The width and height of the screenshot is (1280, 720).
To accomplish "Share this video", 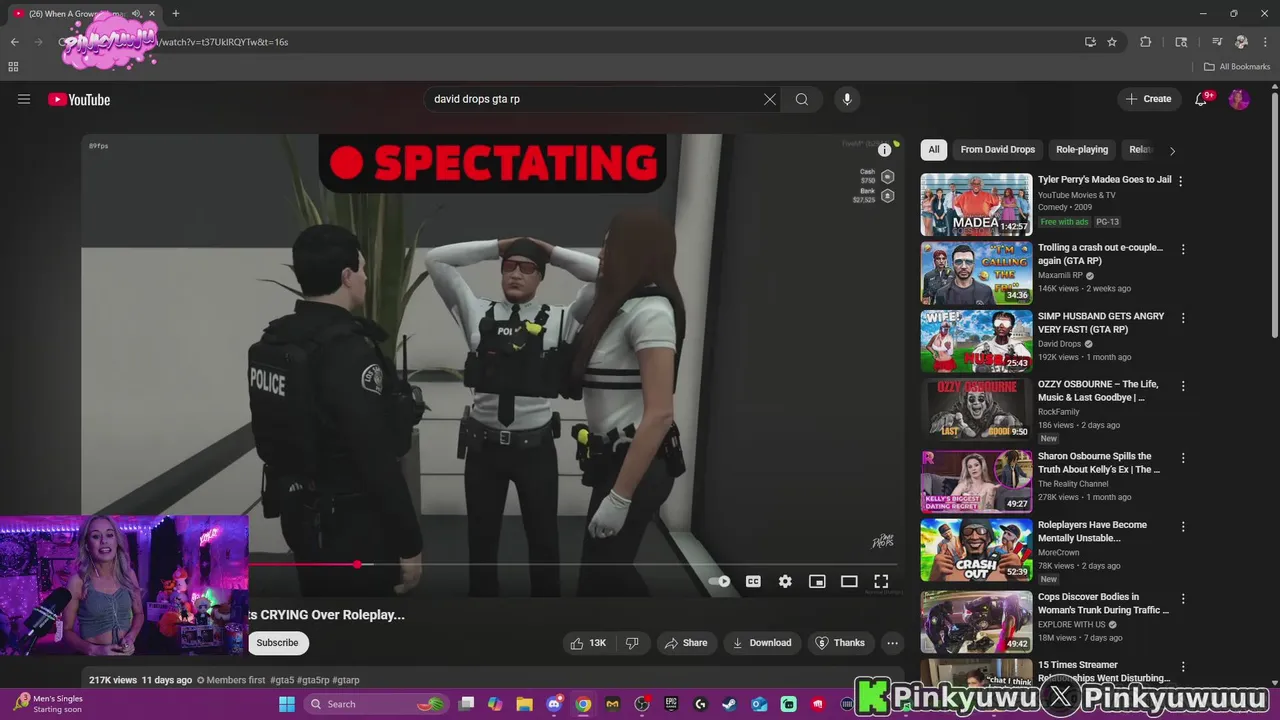I will pyautogui.click(x=686, y=643).
